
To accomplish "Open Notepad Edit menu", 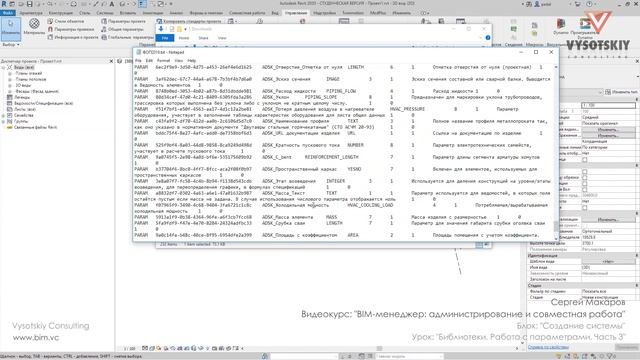I will click(149, 60).
